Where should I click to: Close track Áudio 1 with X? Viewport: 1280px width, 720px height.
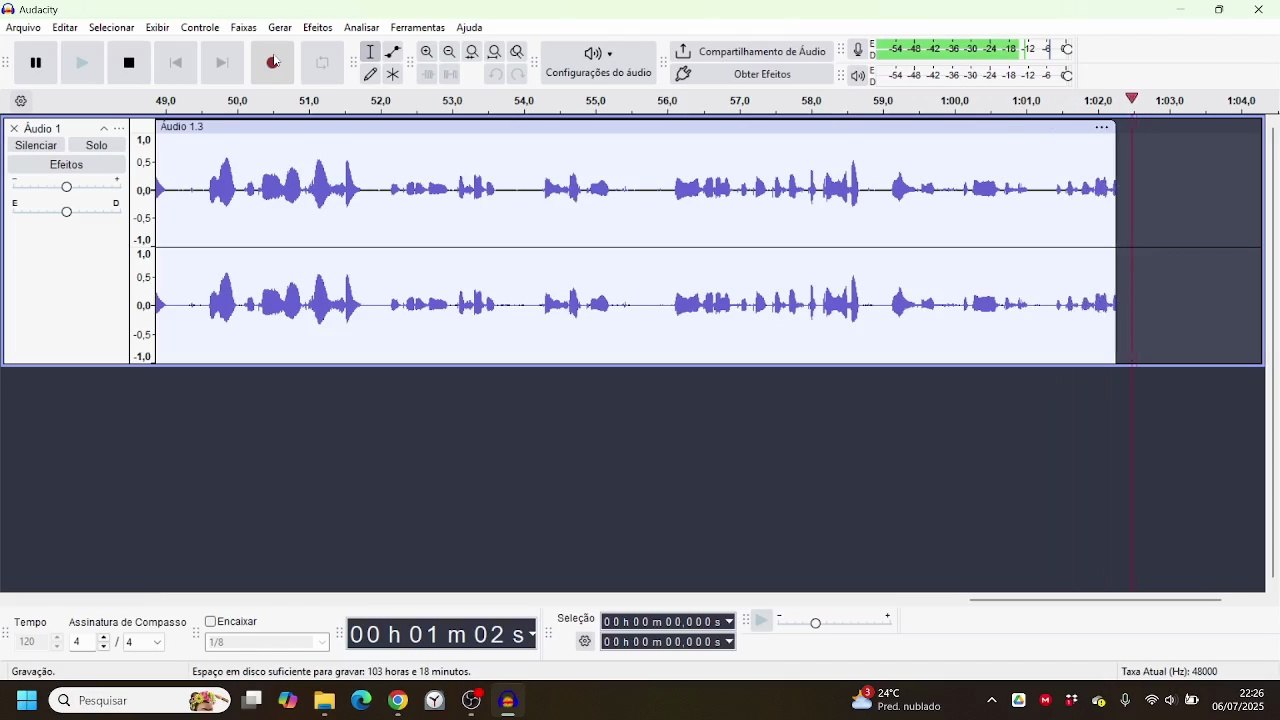coord(14,129)
